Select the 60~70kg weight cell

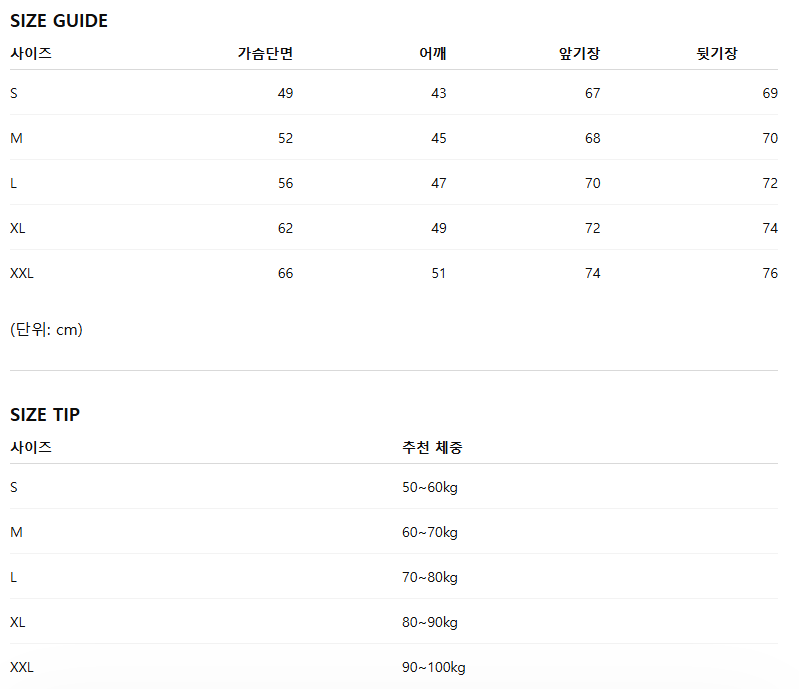[x=430, y=533]
